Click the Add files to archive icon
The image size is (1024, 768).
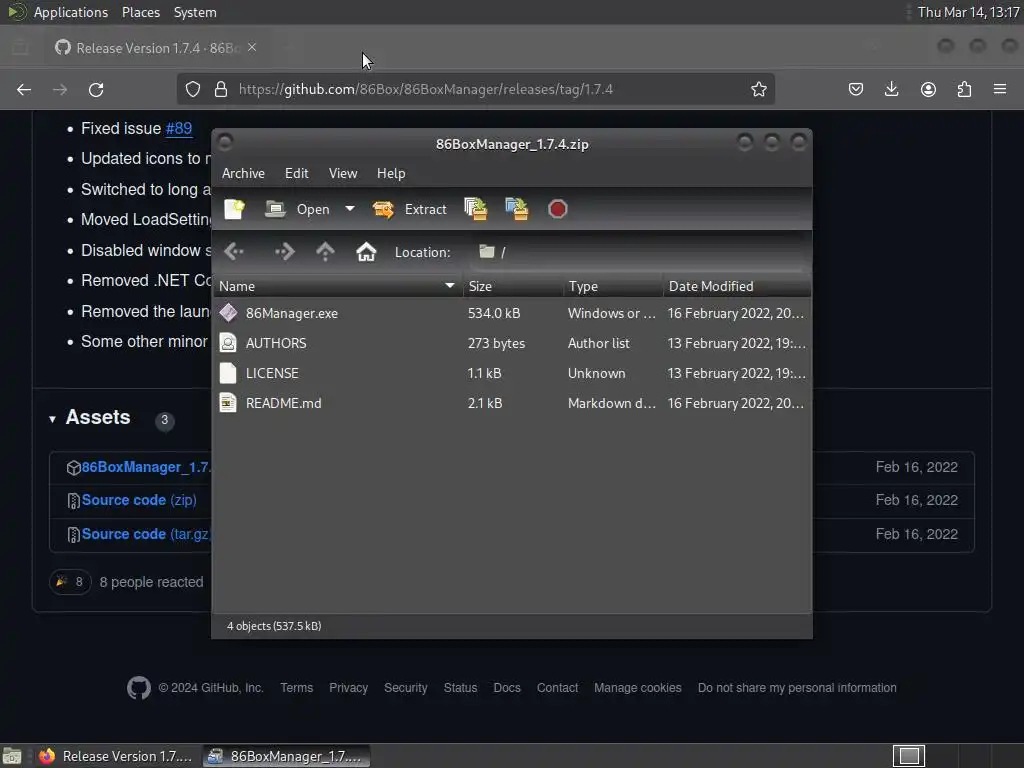(x=475, y=209)
